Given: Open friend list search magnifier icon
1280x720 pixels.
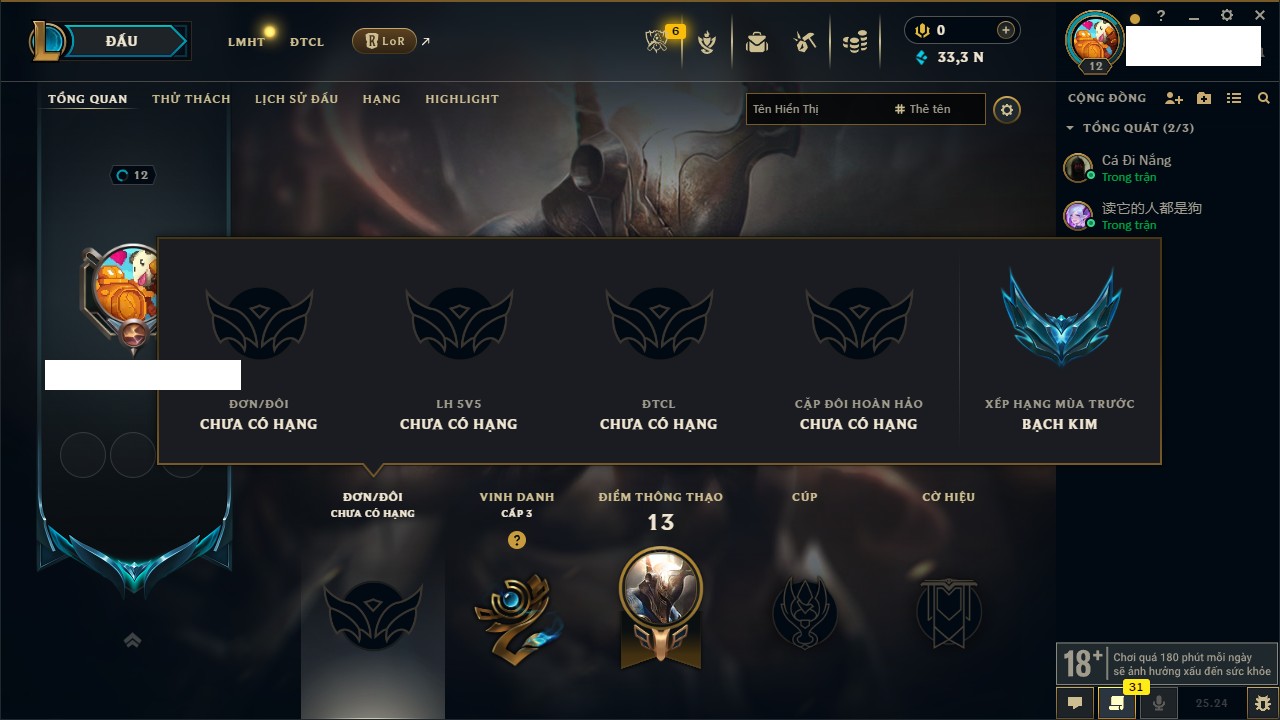Looking at the screenshot, I should [1264, 98].
